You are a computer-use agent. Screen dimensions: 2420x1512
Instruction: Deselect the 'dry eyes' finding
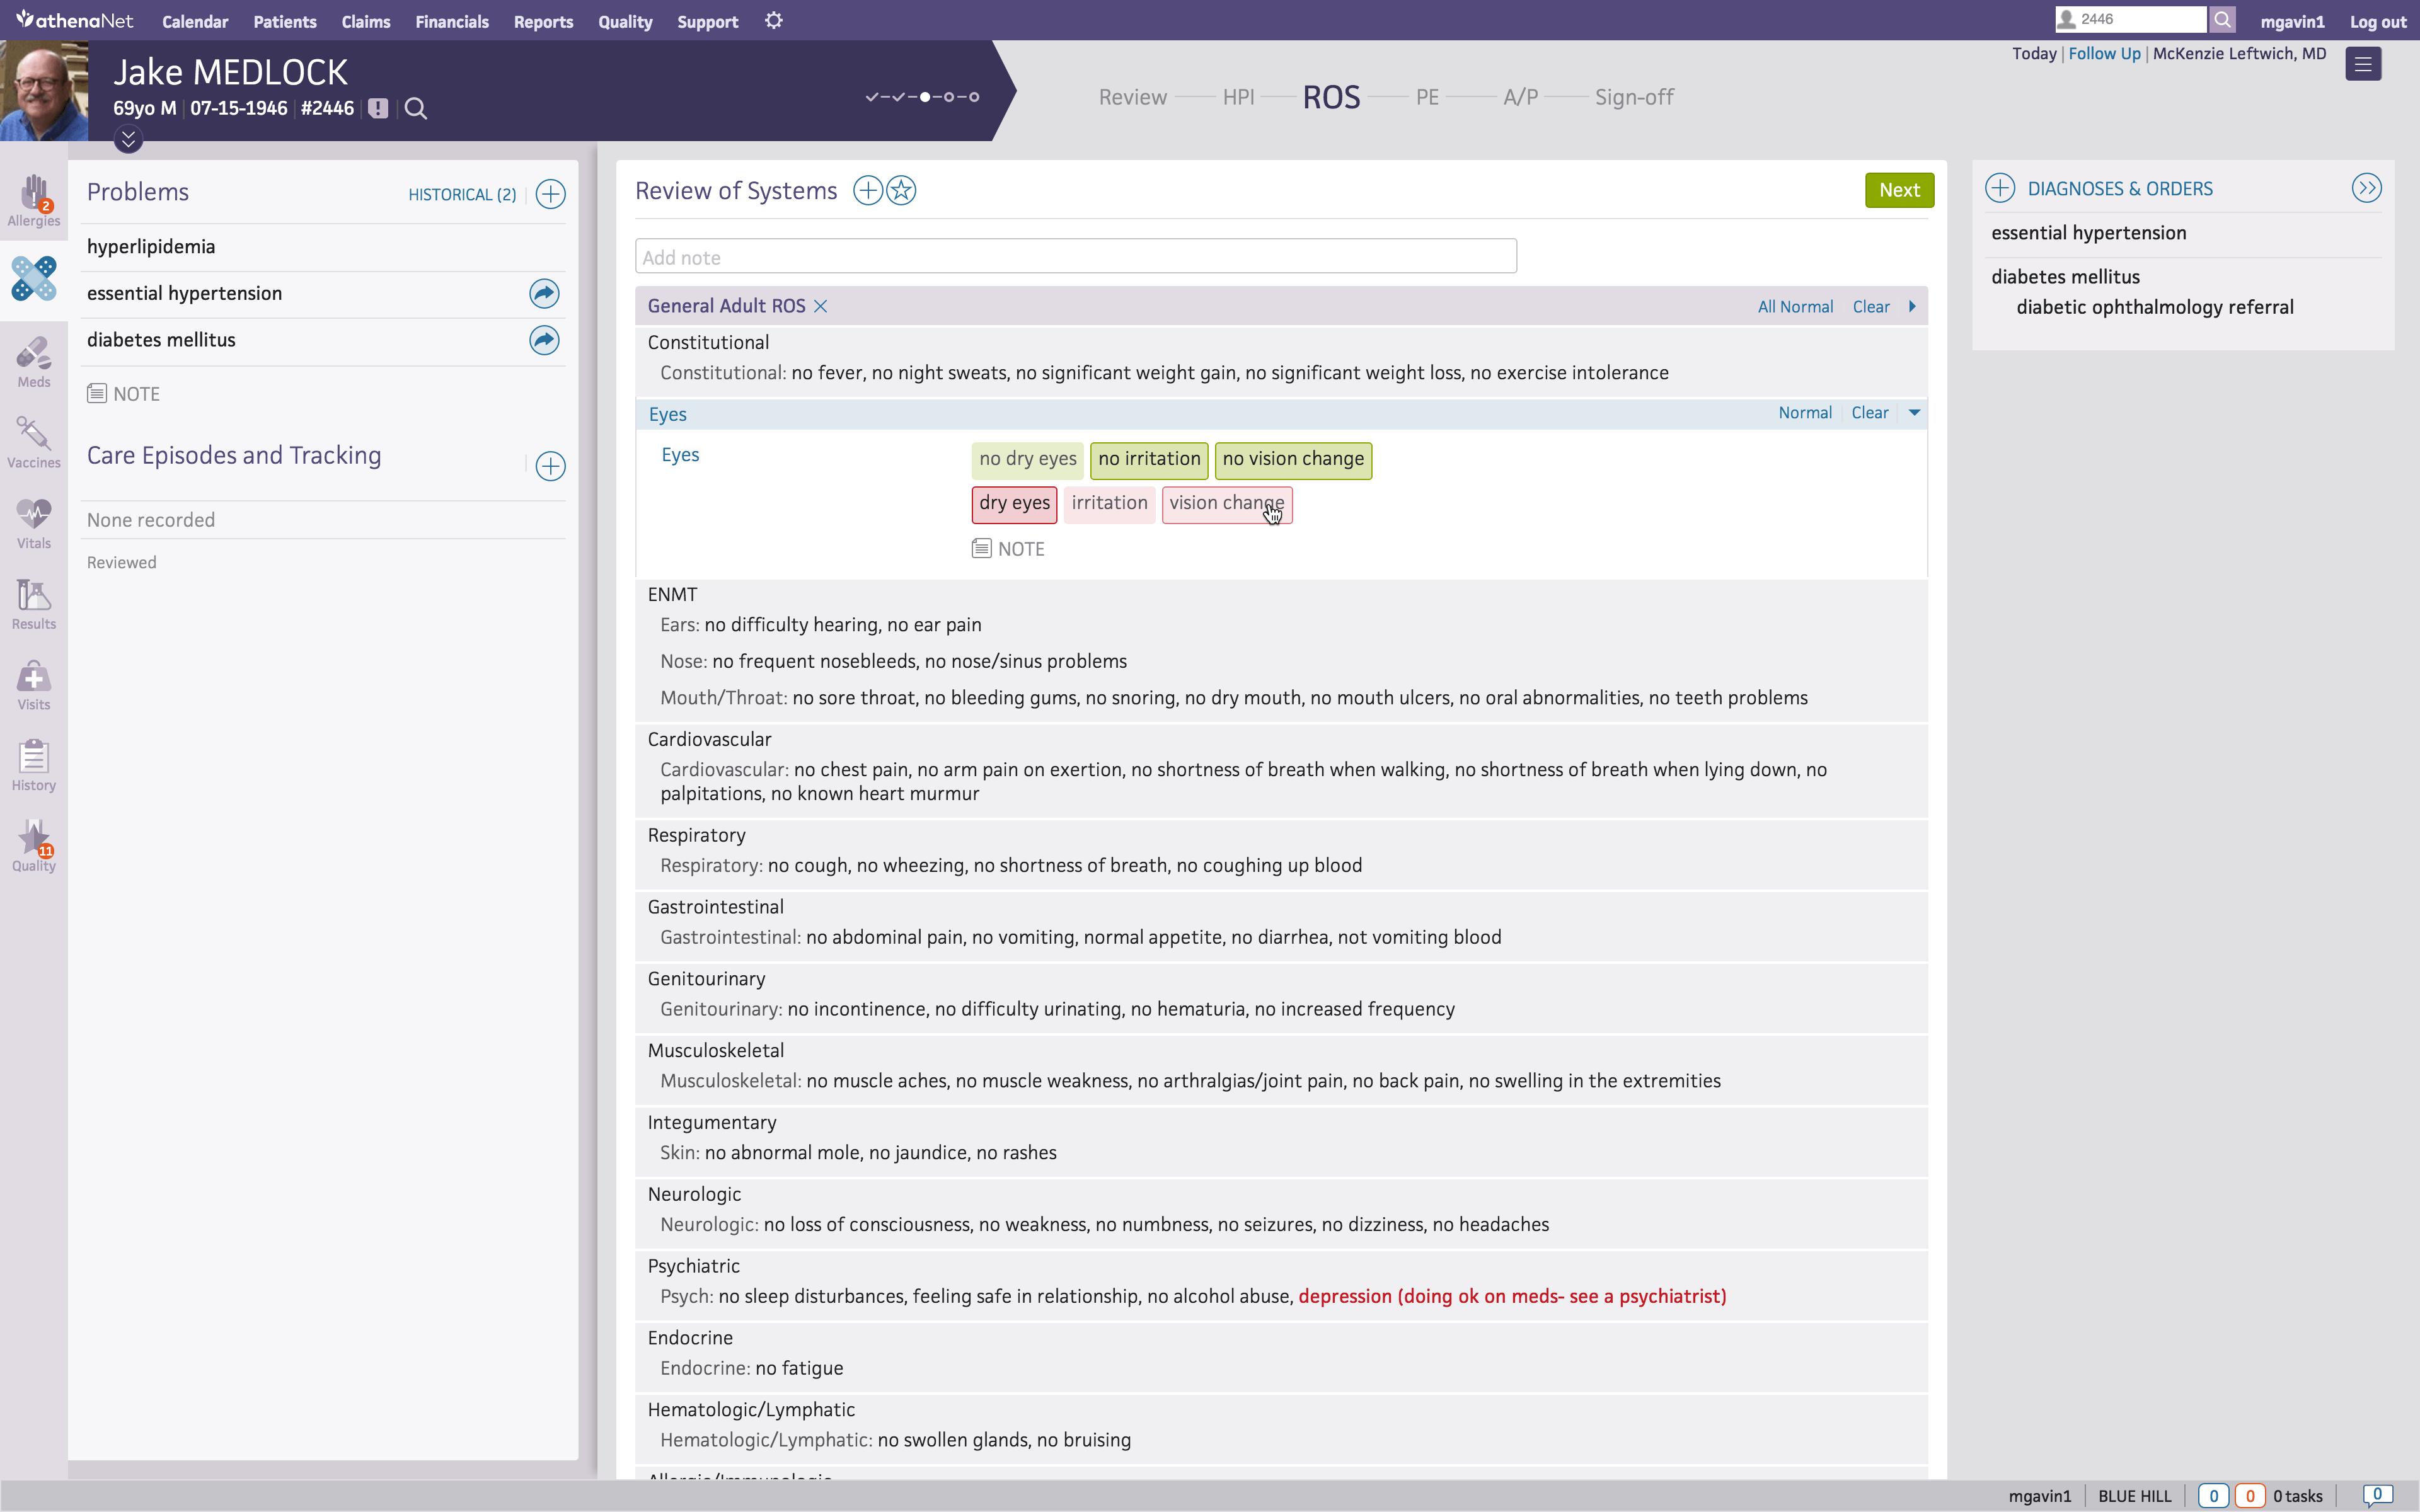coord(1013,503)
